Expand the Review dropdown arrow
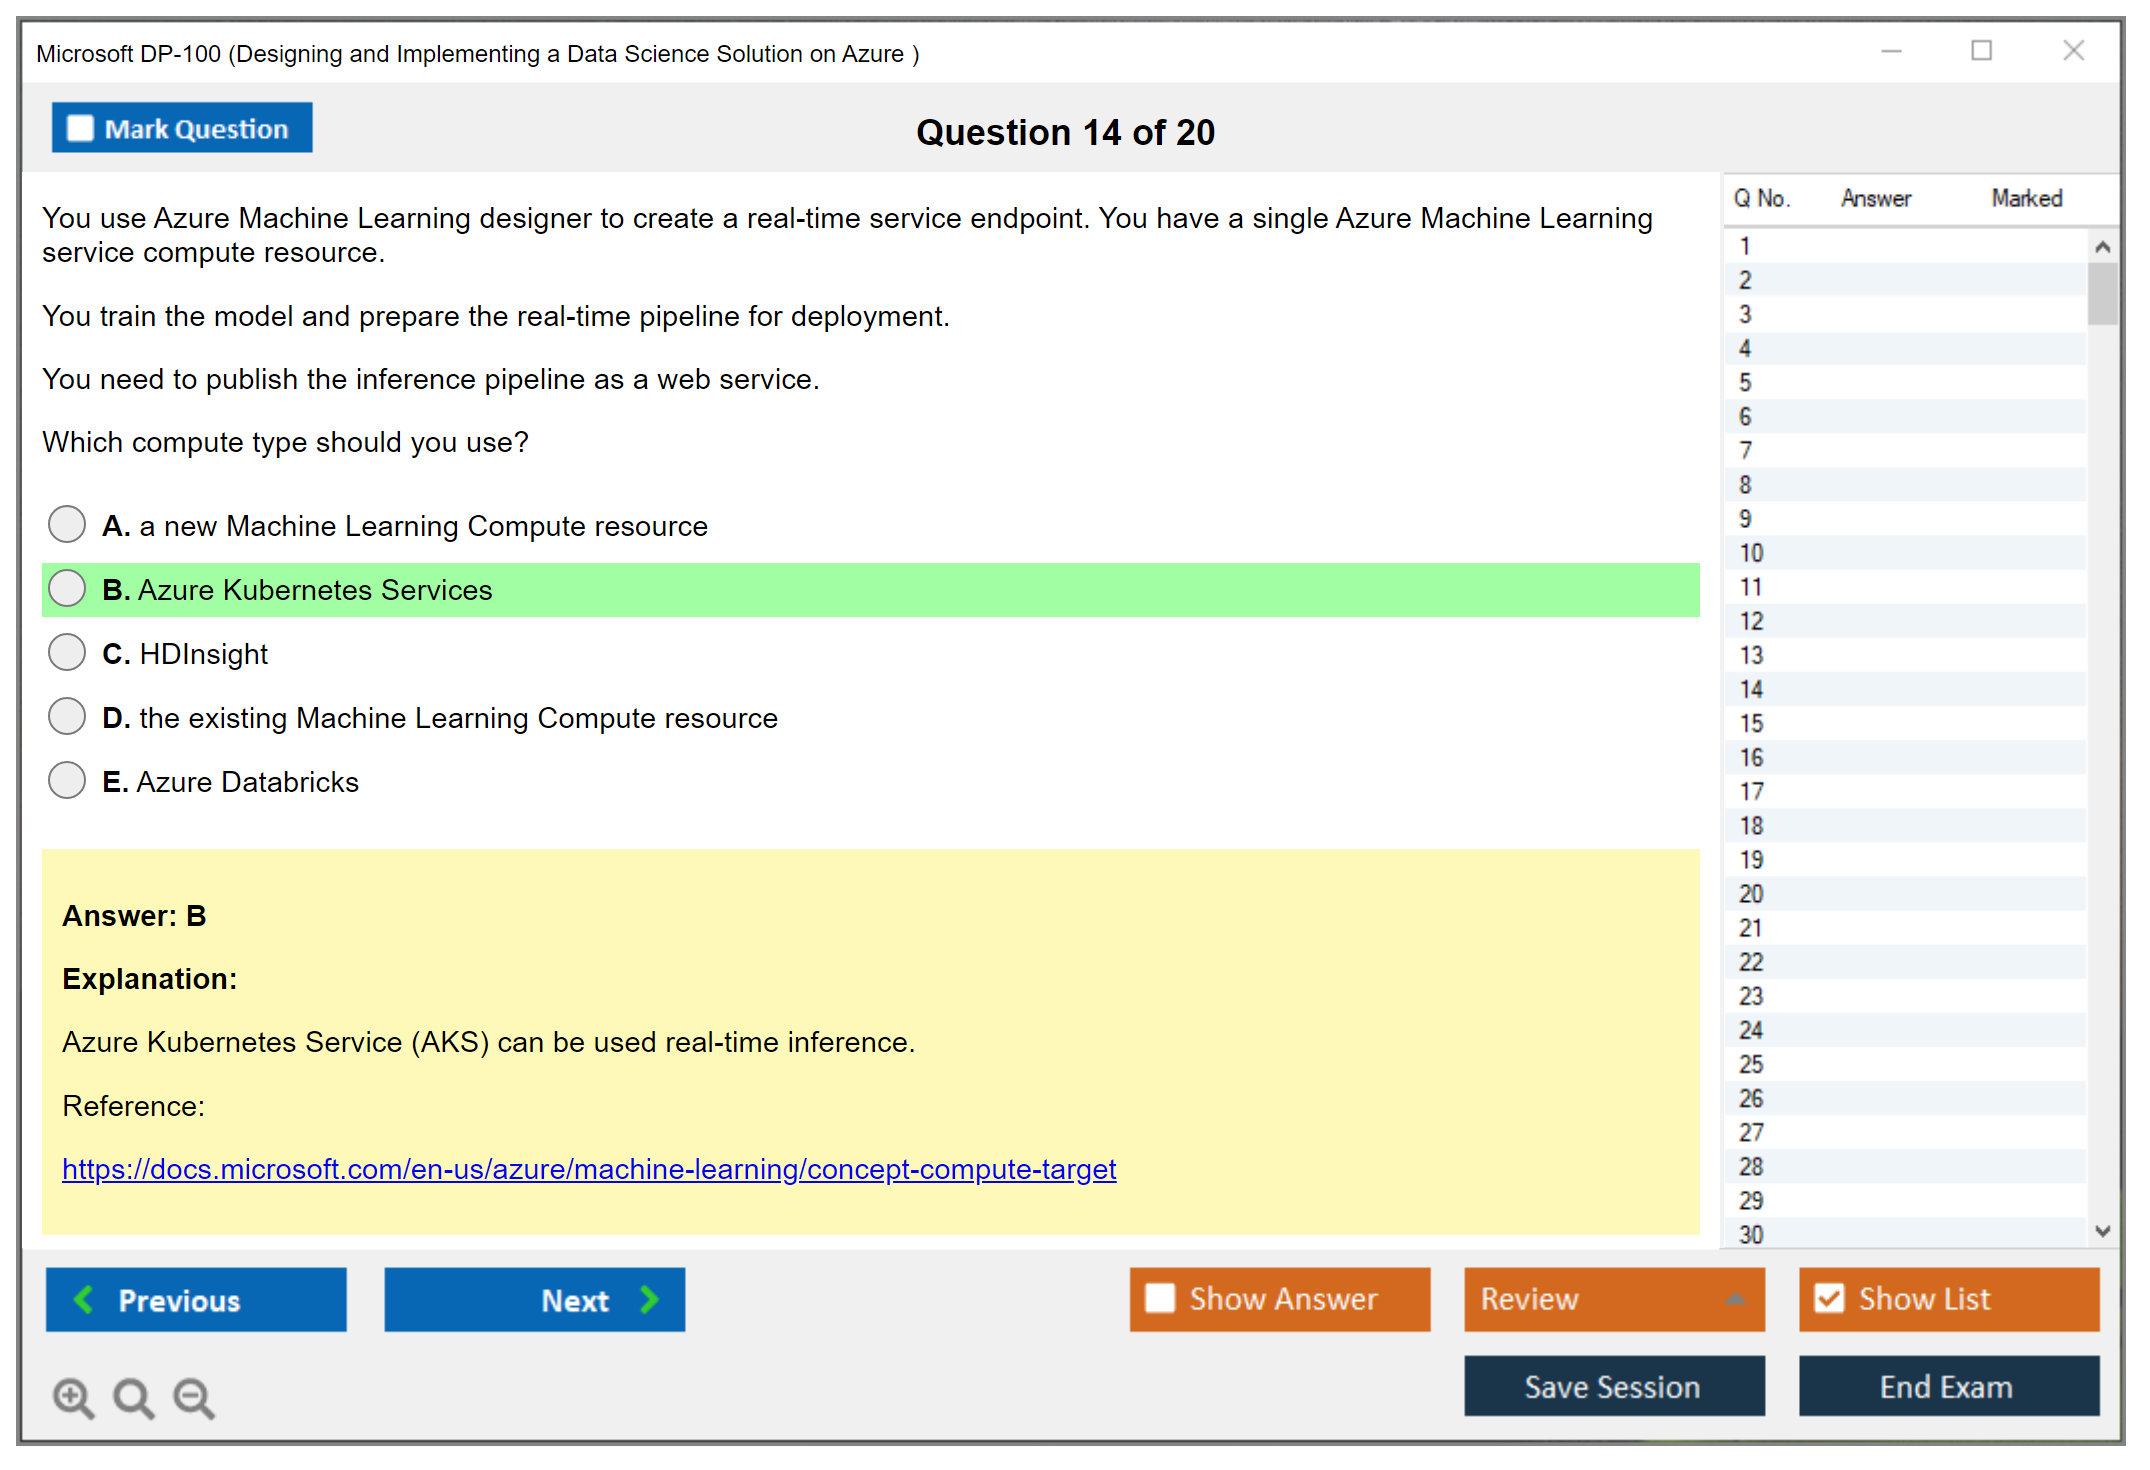The height and width of the screenshot is (1470, 2150). point(1735,1299)
